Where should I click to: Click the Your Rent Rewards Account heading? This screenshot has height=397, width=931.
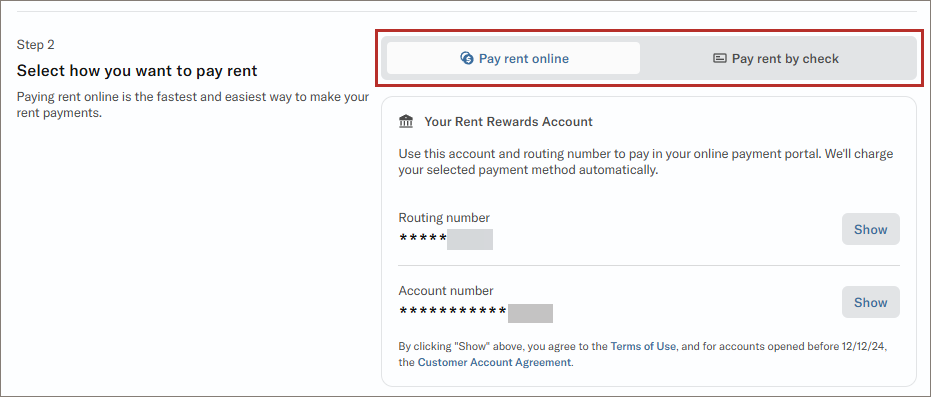(x=508, y=122)
